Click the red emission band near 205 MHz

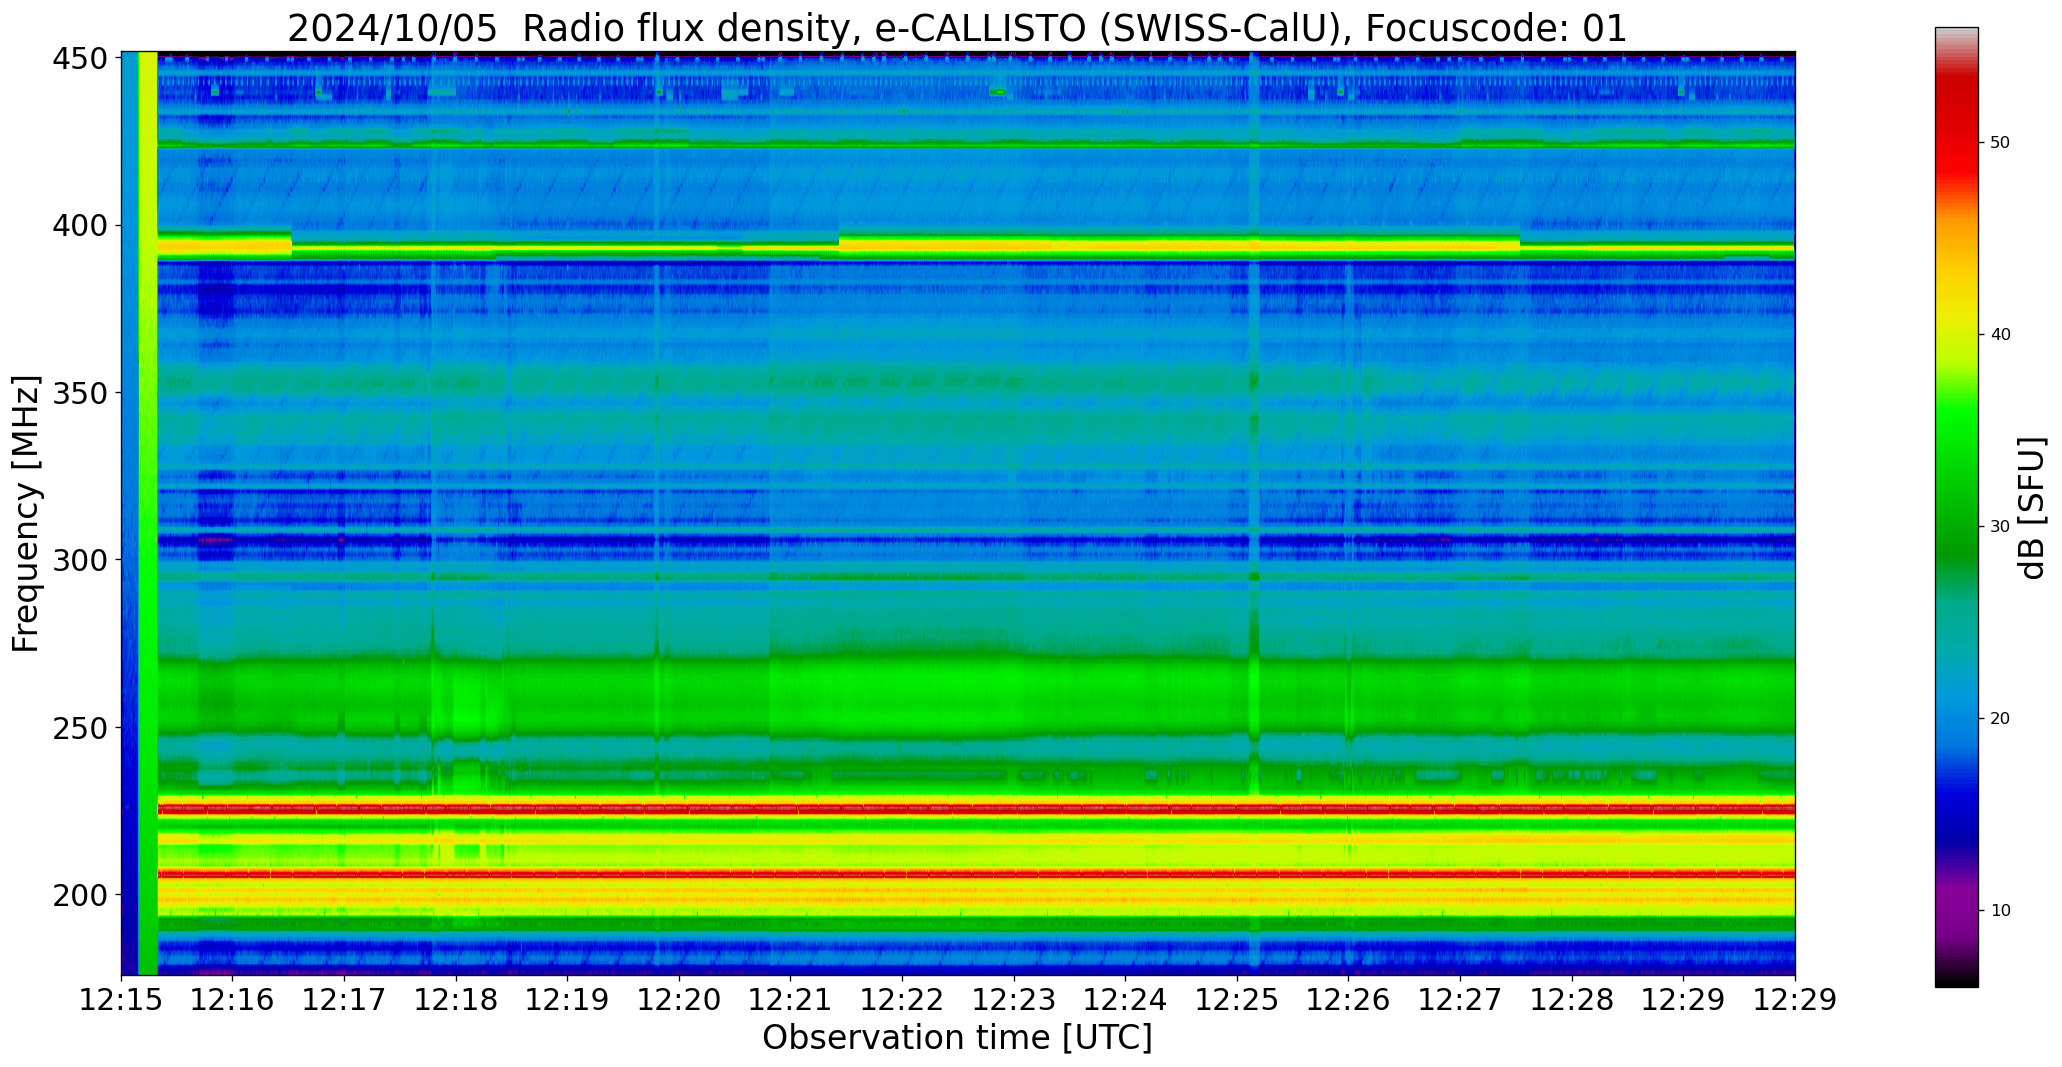click(x=976, y=874)
